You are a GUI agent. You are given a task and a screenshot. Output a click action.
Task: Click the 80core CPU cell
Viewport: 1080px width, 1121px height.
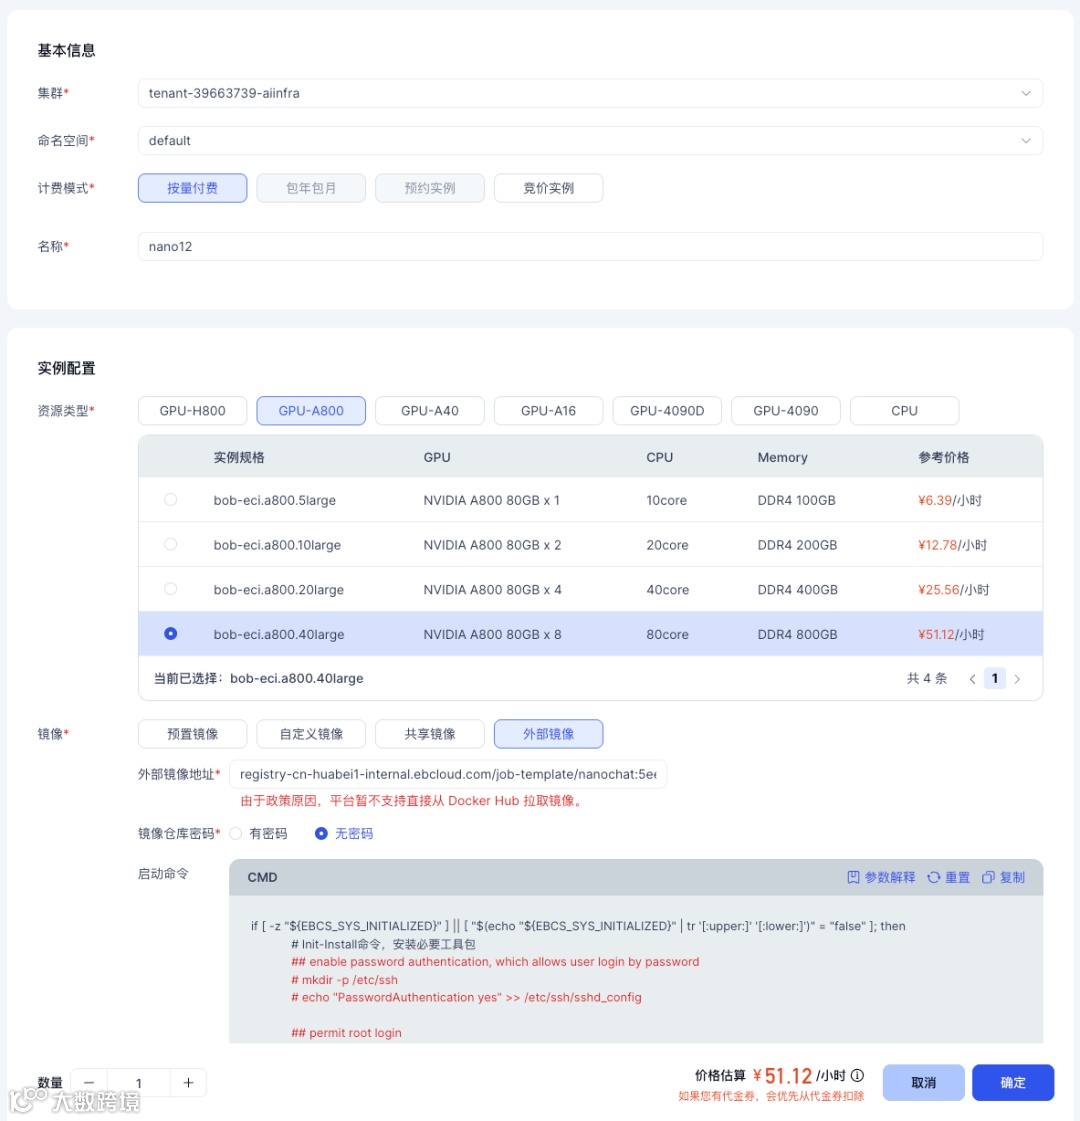667,634
